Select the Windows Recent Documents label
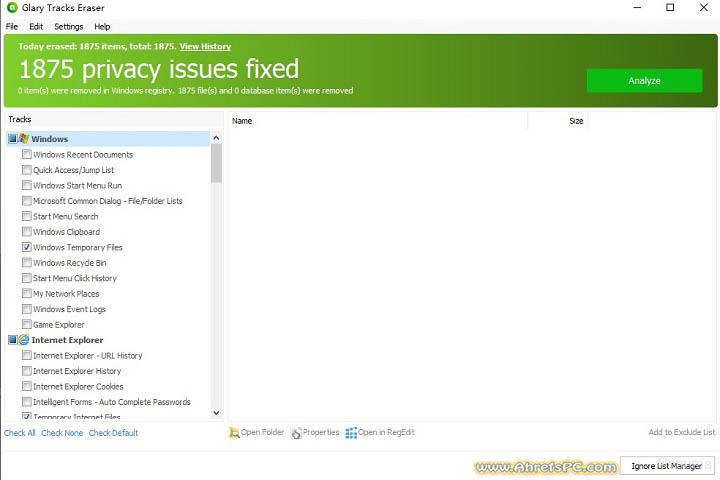The width and height of the screenshot is (720, 480). click(83, 155)
